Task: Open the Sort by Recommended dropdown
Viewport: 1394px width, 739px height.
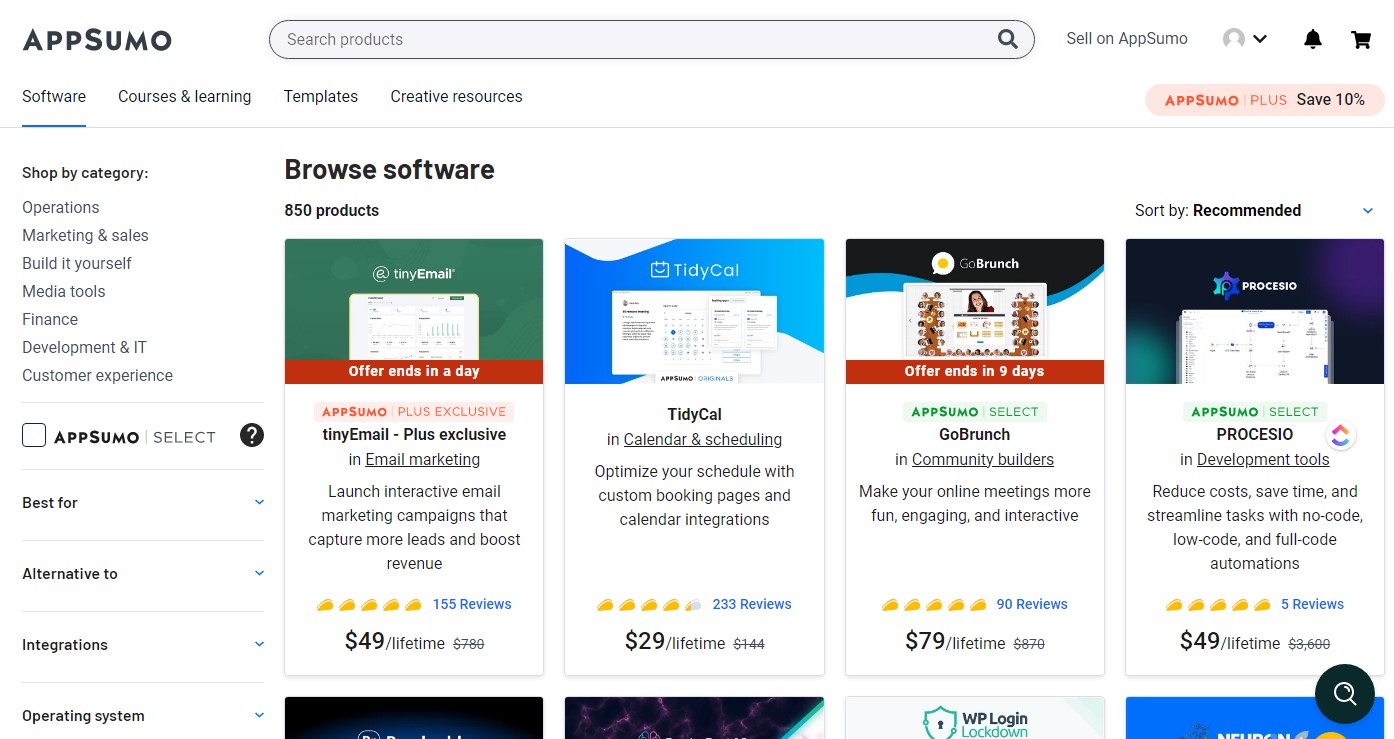Action: (x=1254, y=210)
